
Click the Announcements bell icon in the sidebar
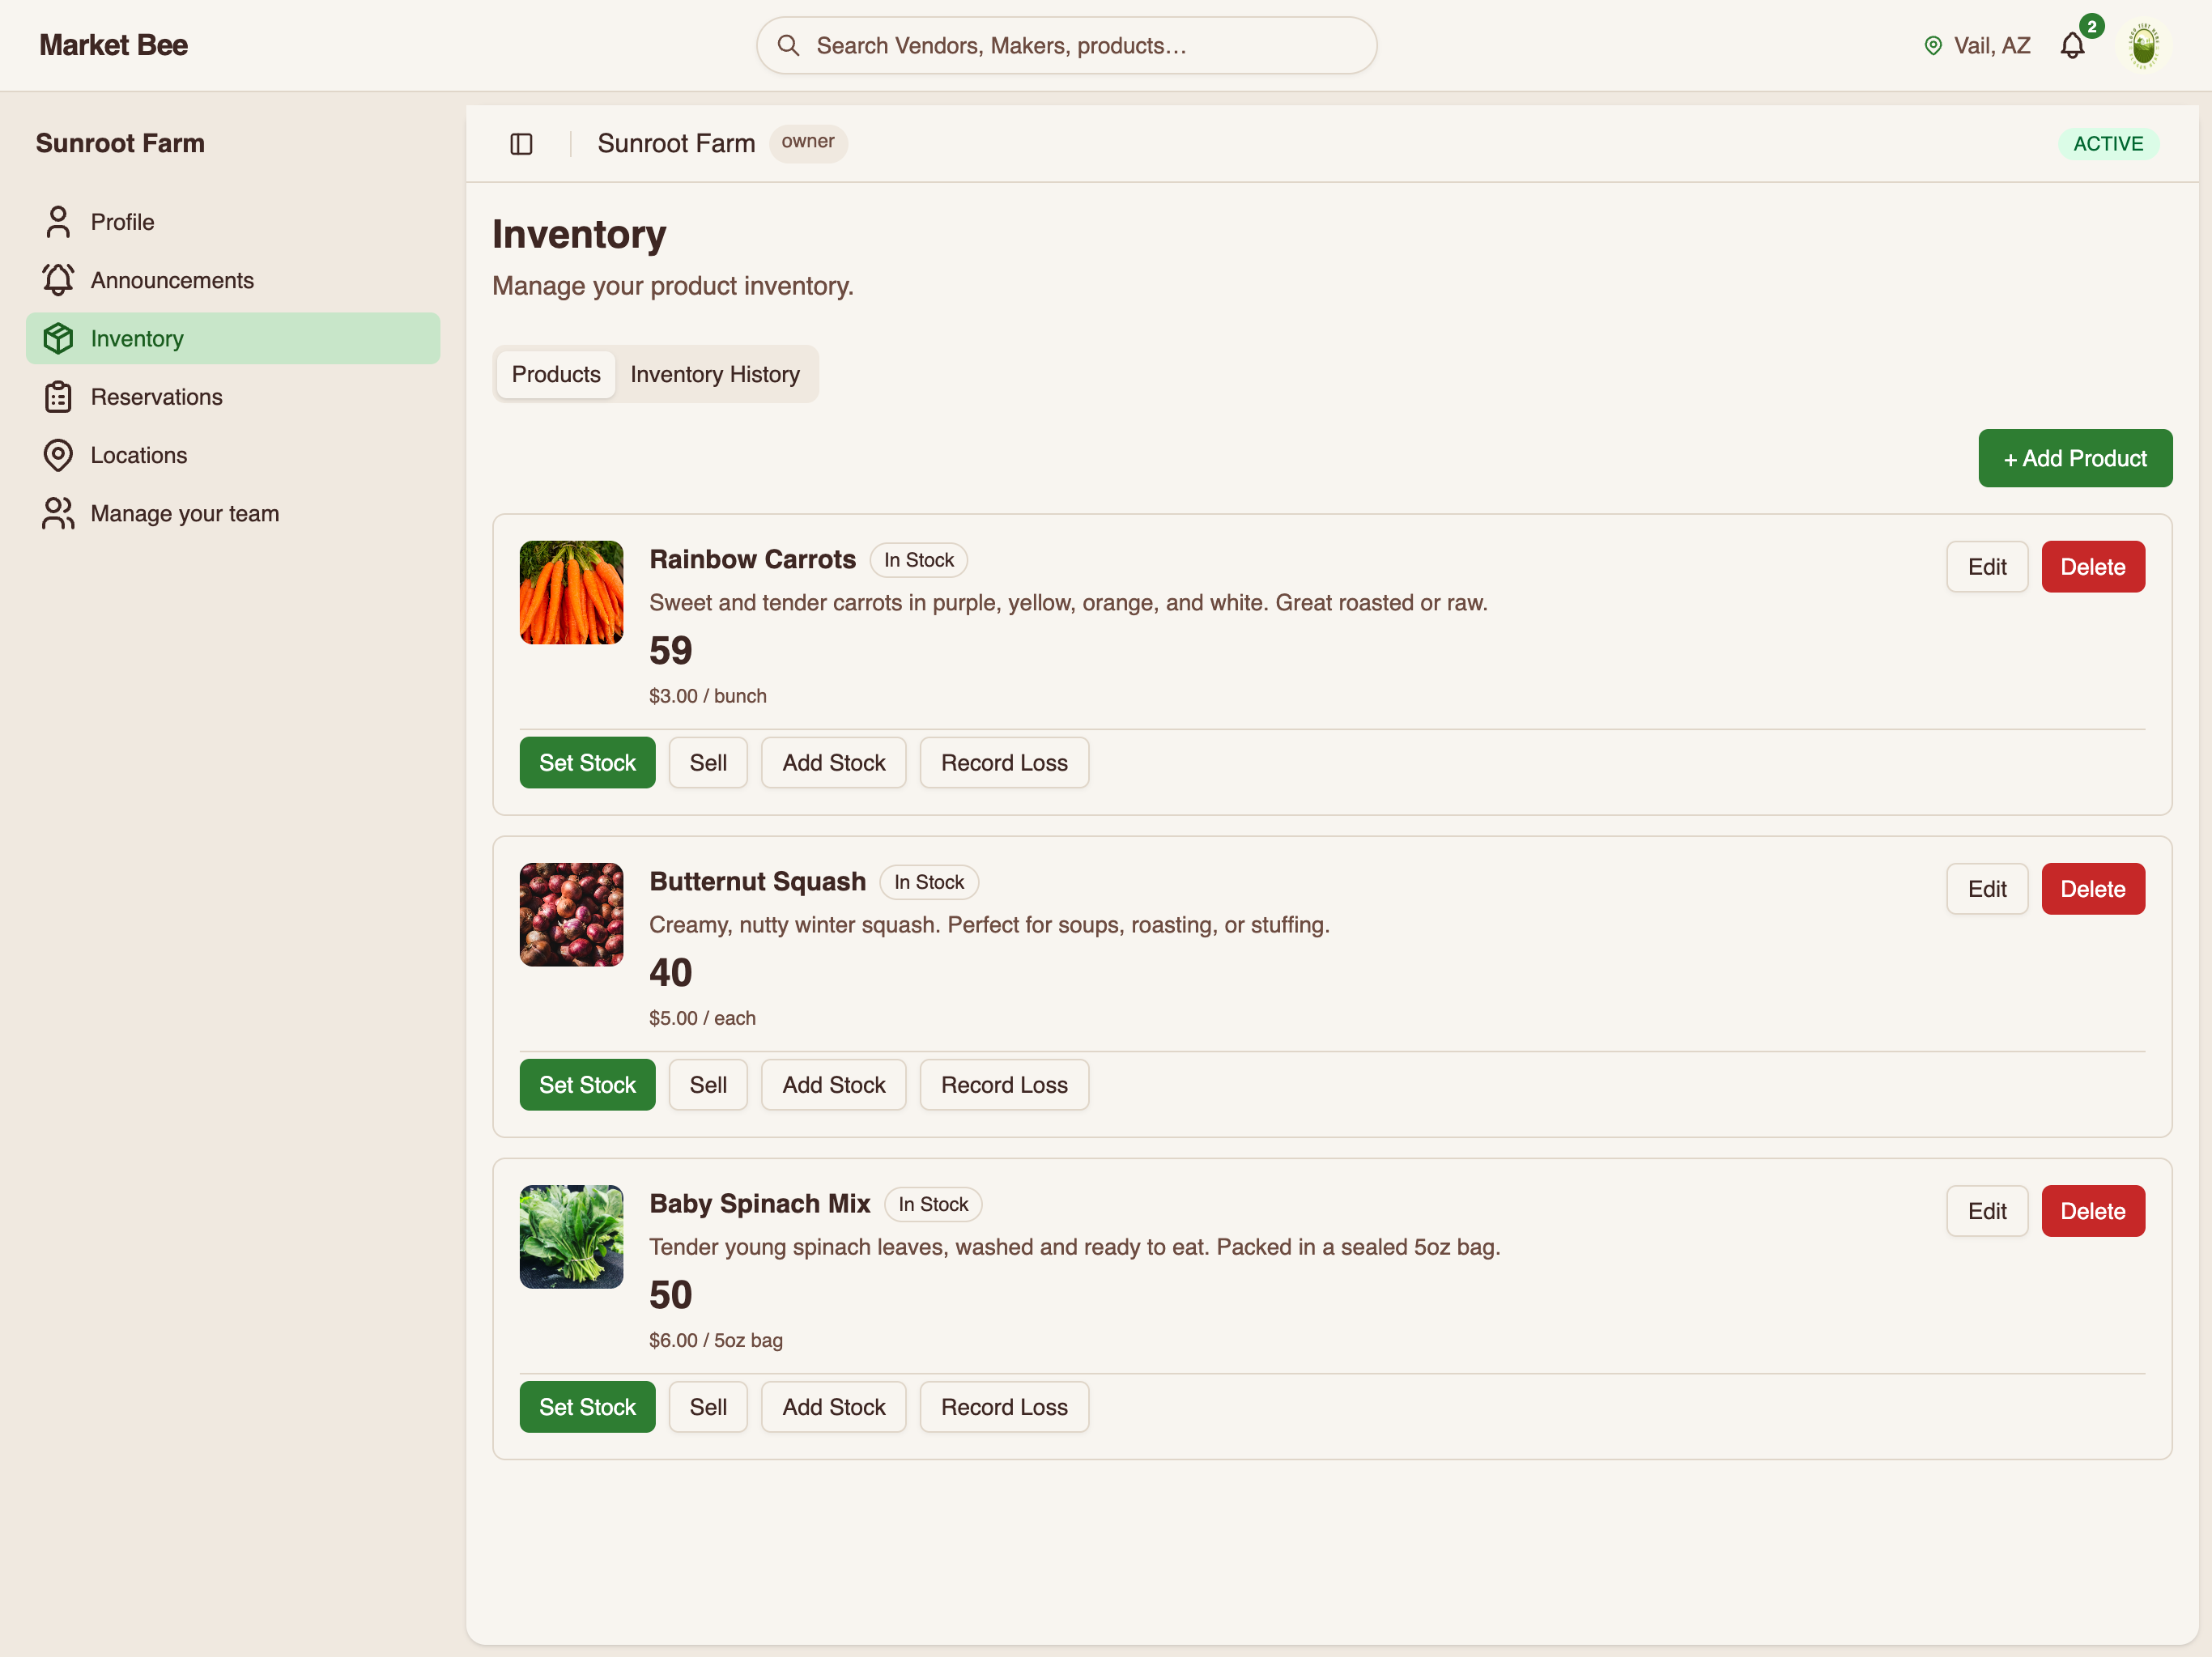point(58,280)
